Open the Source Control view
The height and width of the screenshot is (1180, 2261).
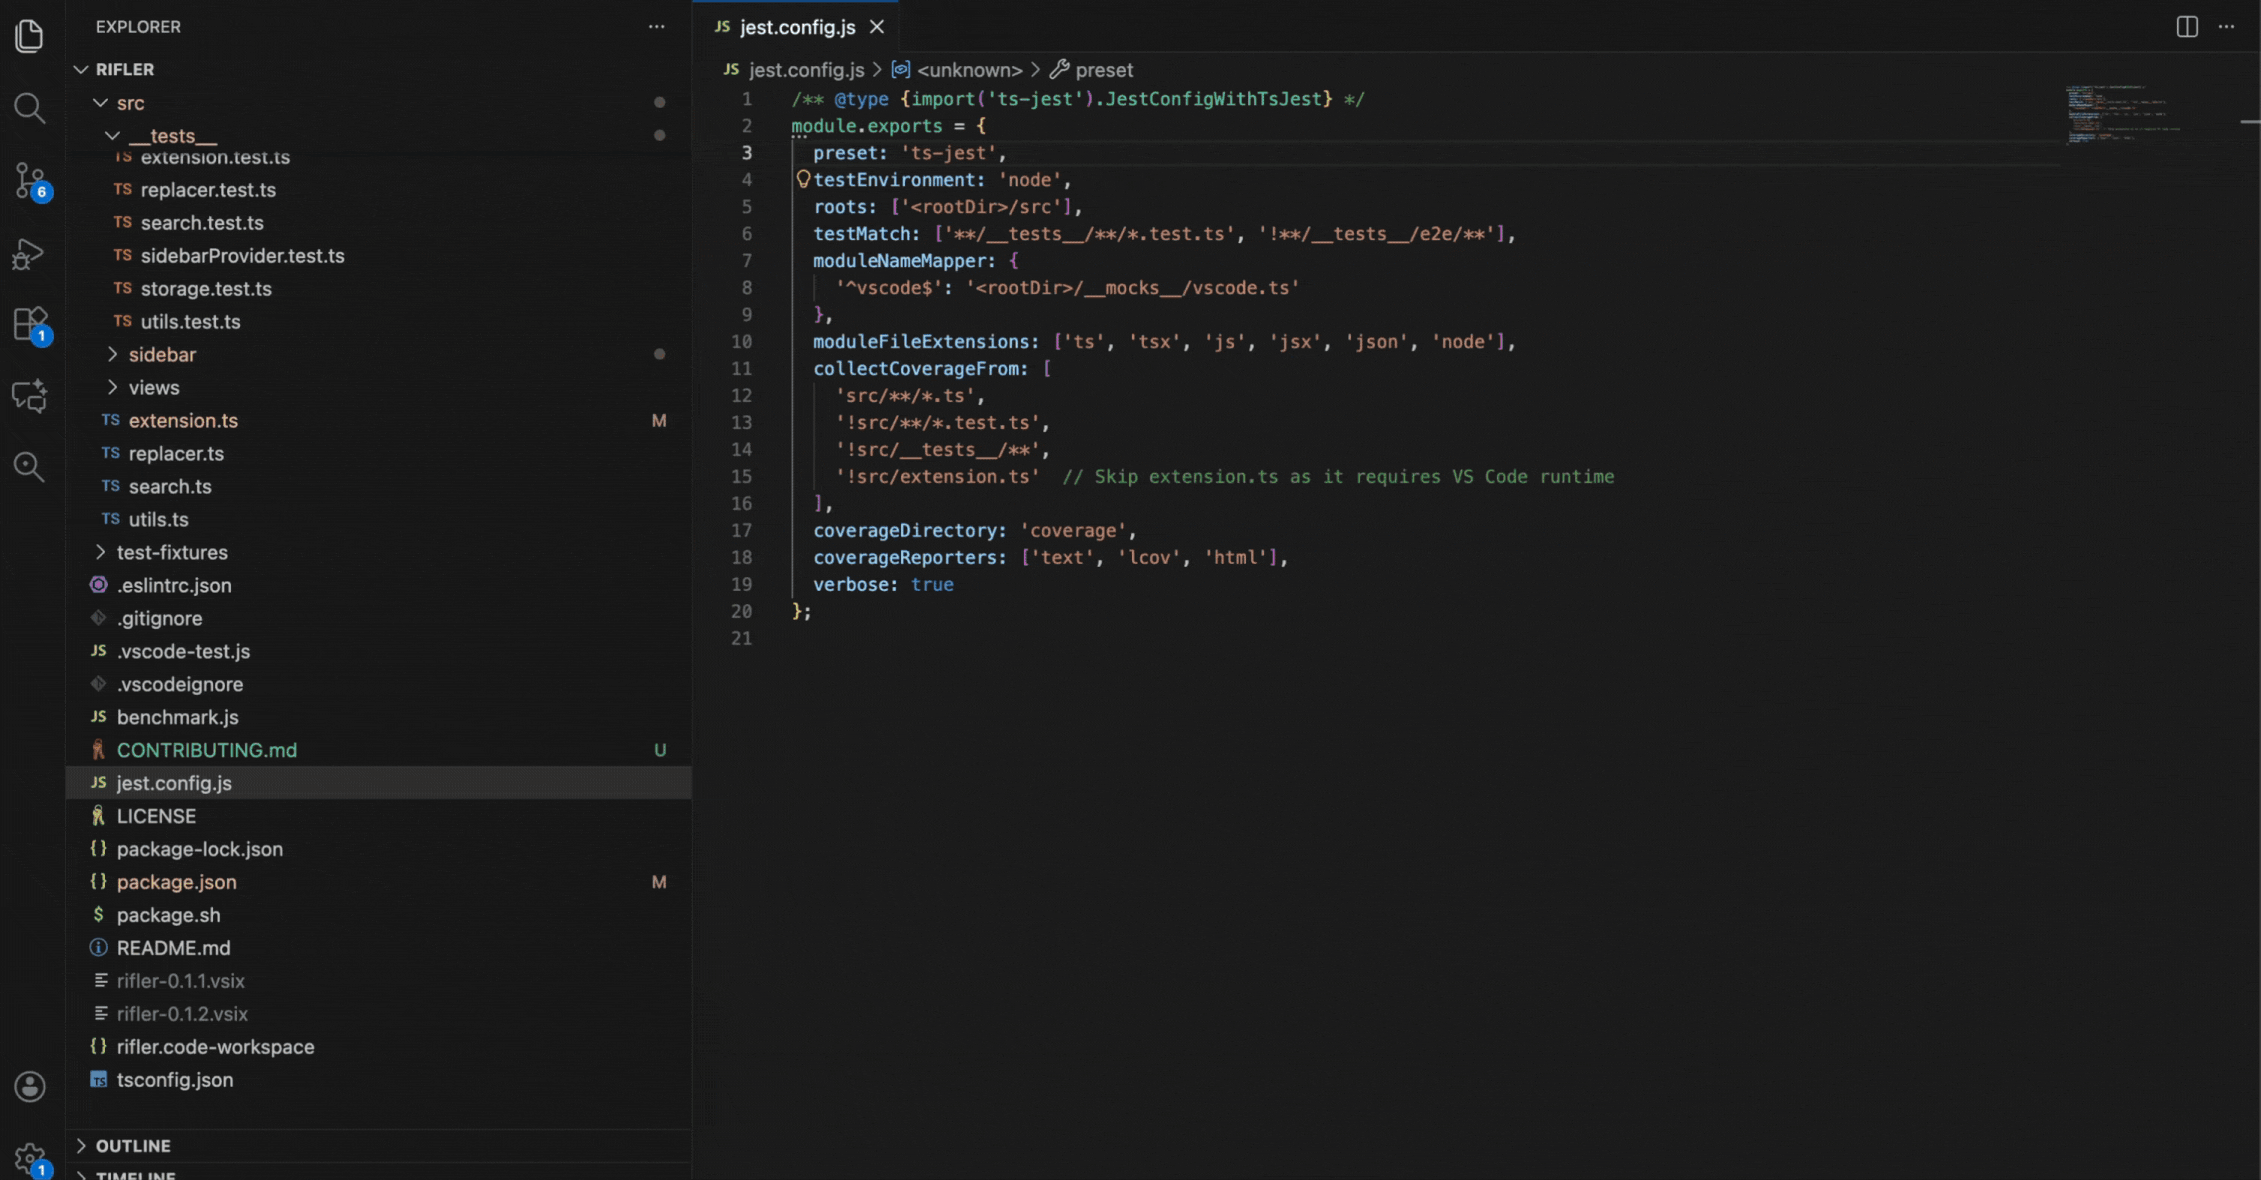coord(29,180)
